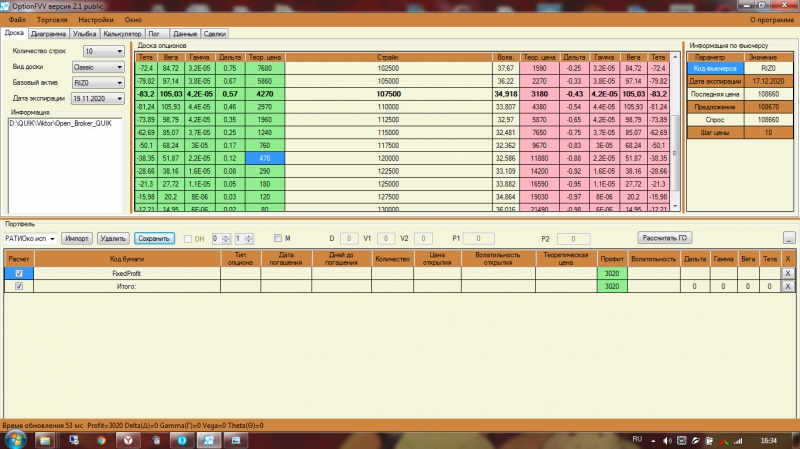The height and width of the screenshot is (449, 800).
Task: Click the first numeric stepper showing 0
Action: (221, 238)
